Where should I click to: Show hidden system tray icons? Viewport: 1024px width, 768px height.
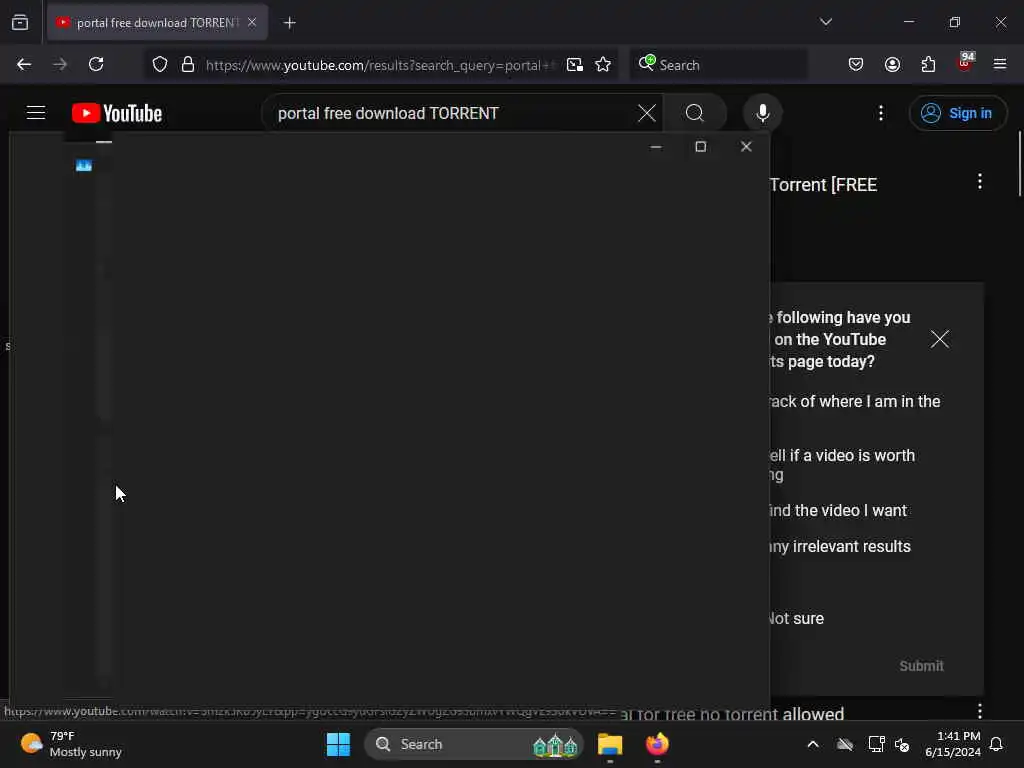coord(813,744)
